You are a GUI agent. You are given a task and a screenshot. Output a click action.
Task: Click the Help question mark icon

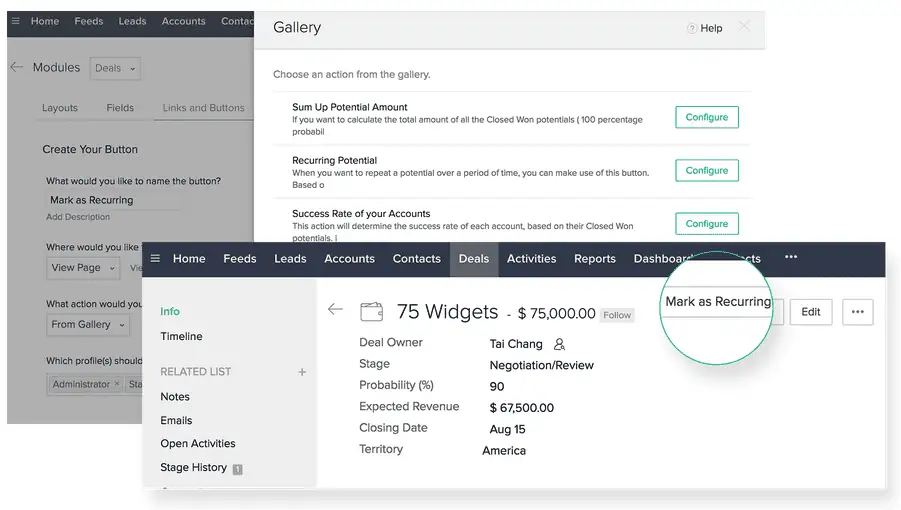pos(691,29)
